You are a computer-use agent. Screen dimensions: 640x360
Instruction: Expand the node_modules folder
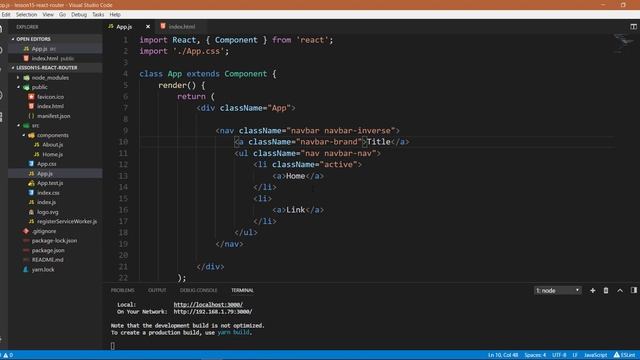[x=50, y=78]
